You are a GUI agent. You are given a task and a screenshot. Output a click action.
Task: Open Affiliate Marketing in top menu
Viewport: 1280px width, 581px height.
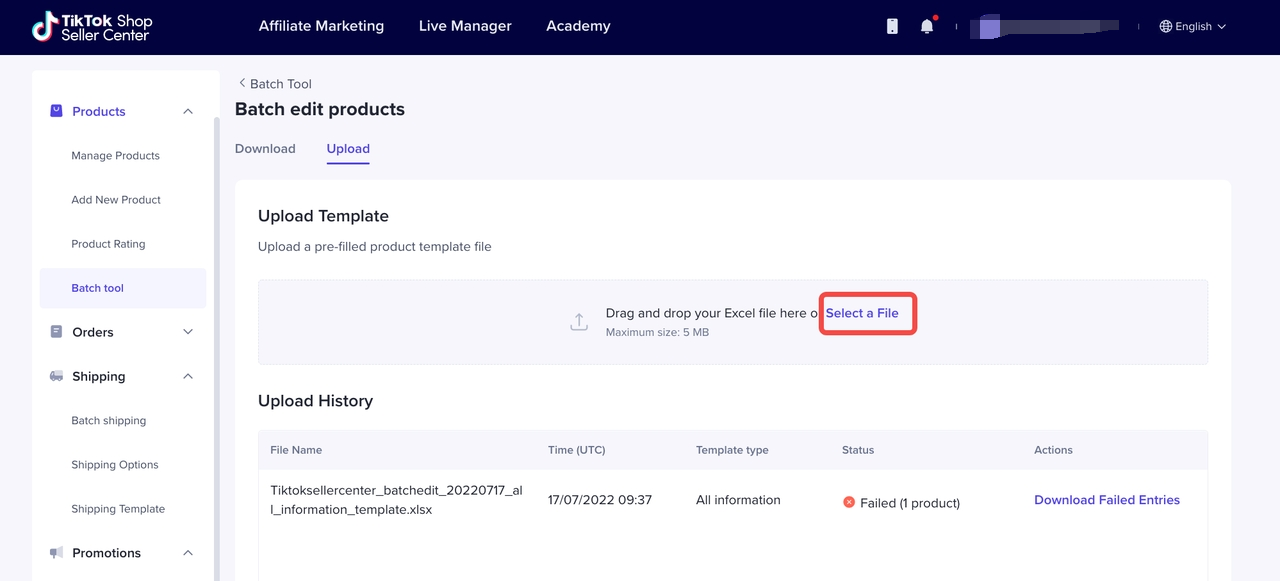click(x=321, y=26)
